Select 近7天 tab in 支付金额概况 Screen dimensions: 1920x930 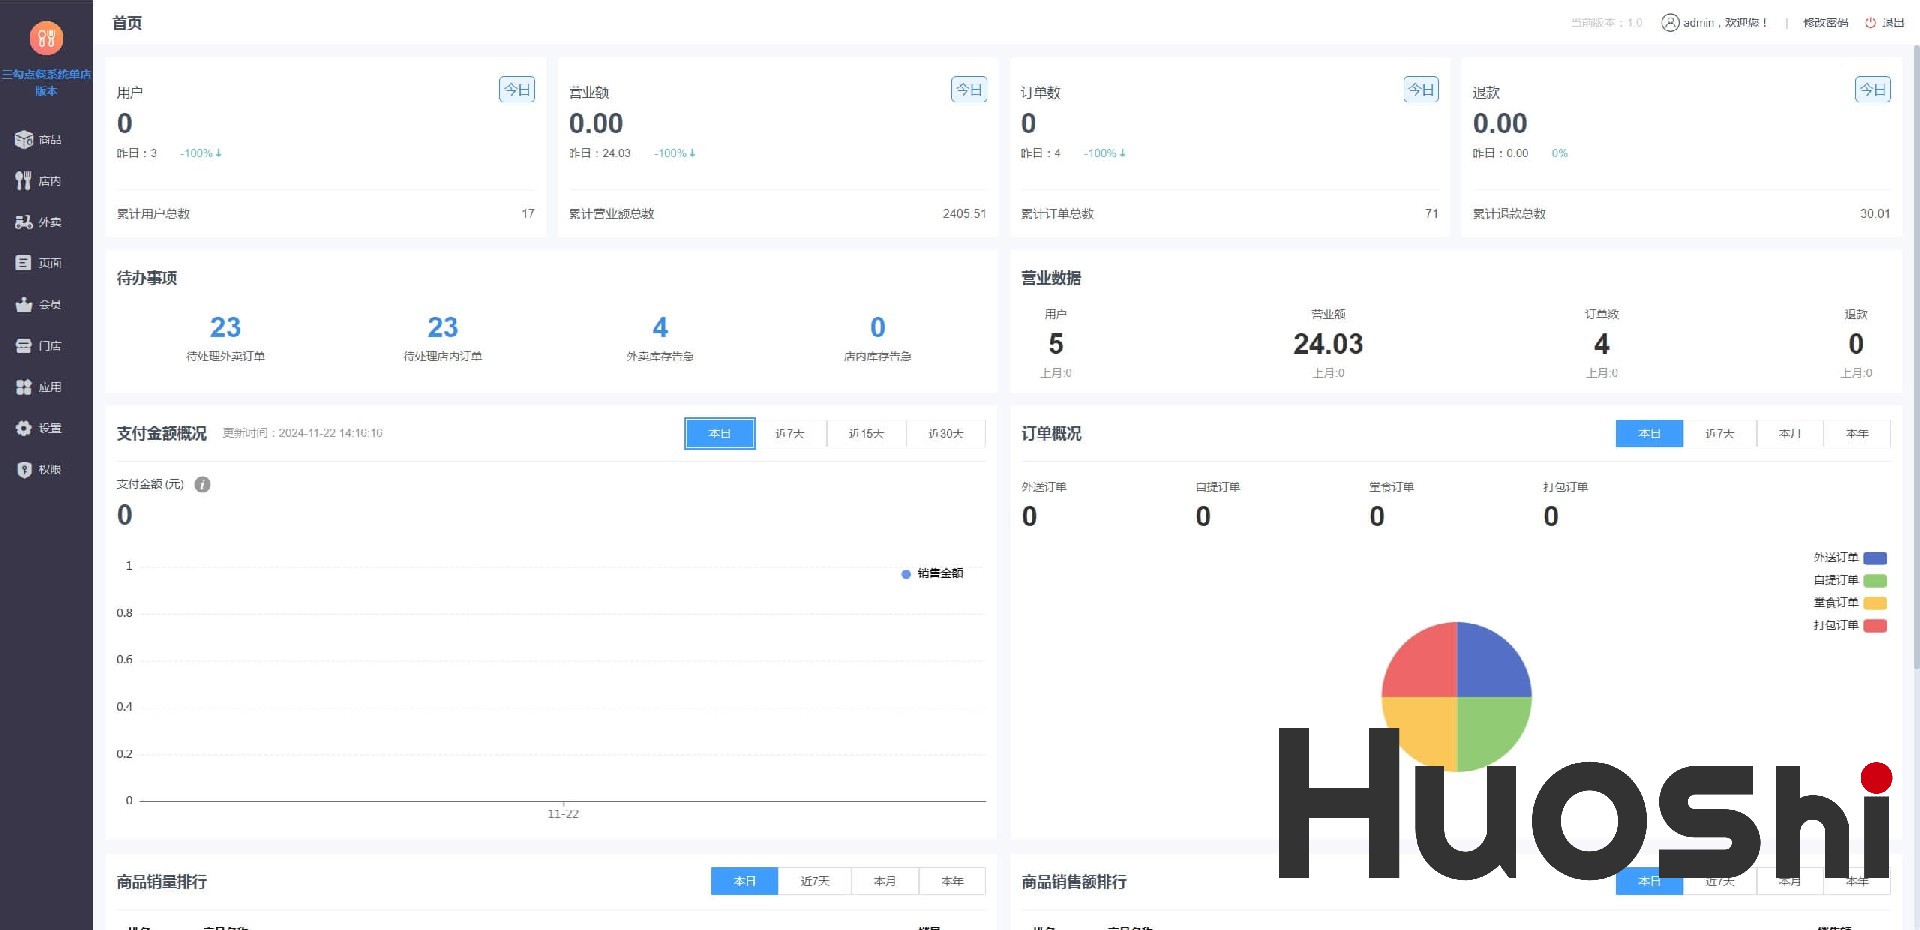coord(790,434)
